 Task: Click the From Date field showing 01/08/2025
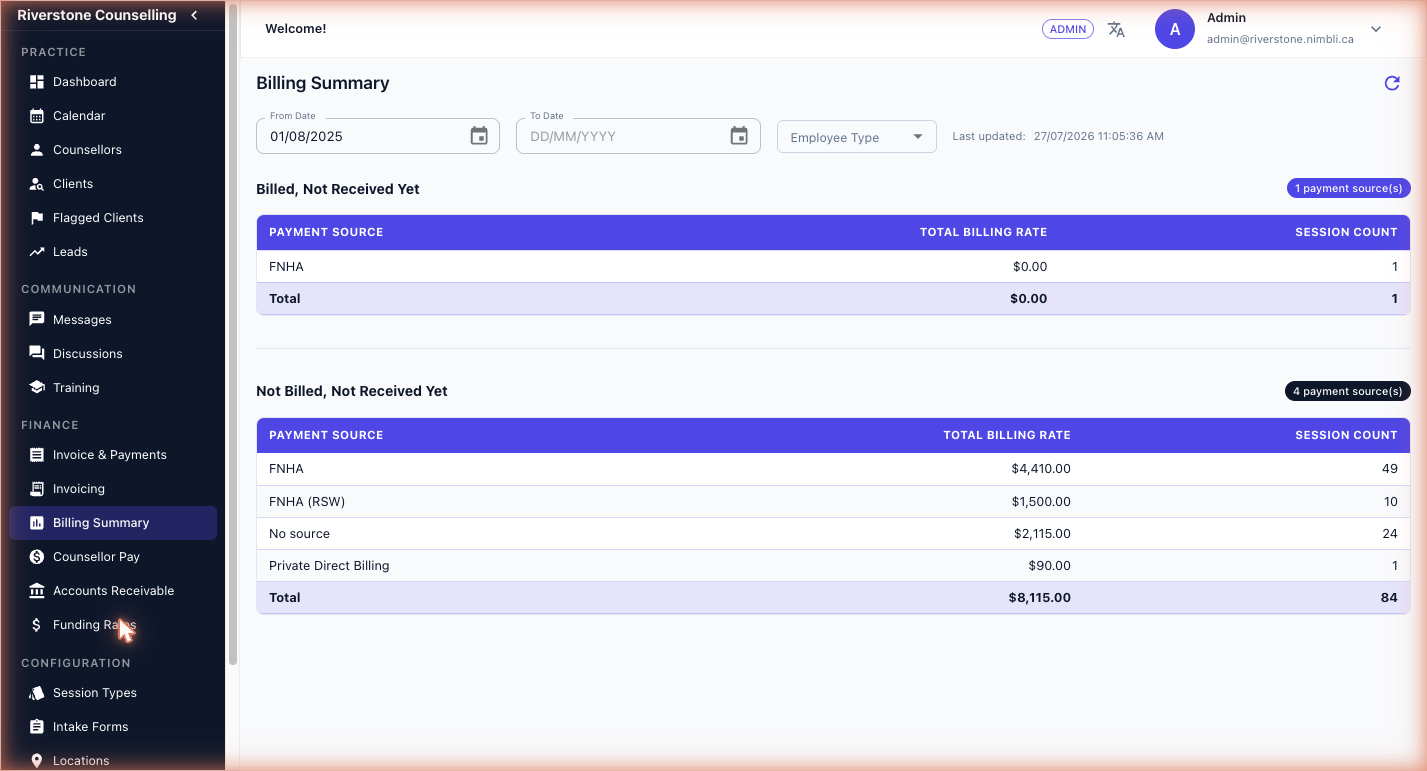378,136
